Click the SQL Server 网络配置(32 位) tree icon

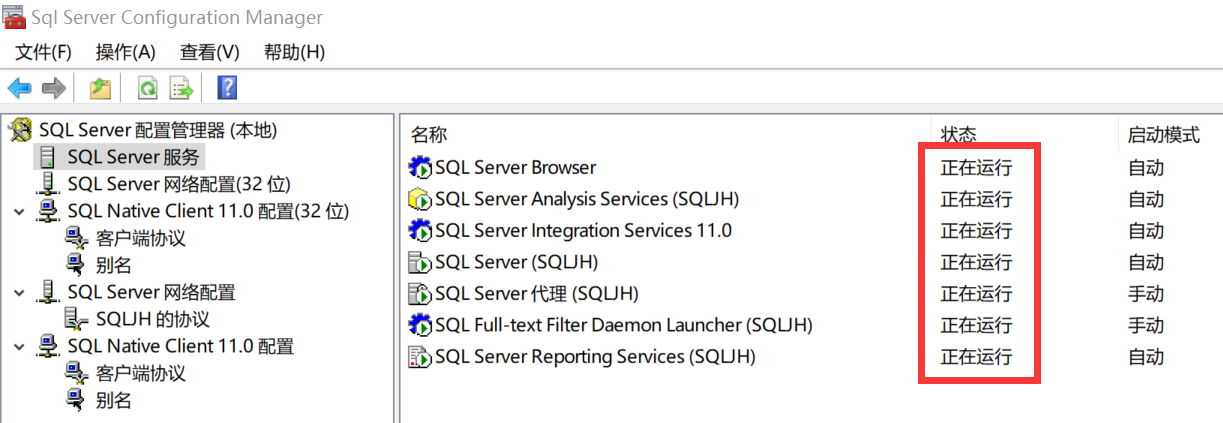(47, 184)
